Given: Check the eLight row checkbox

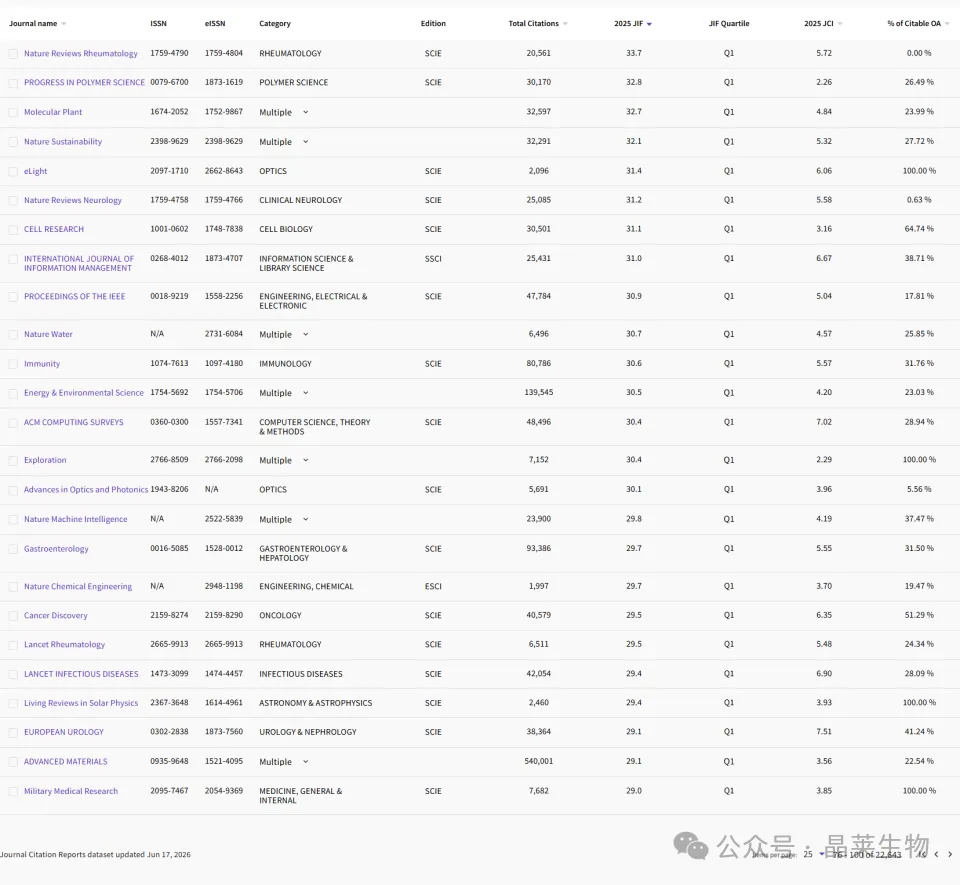Looking at the screenshot, I should 13,172.
